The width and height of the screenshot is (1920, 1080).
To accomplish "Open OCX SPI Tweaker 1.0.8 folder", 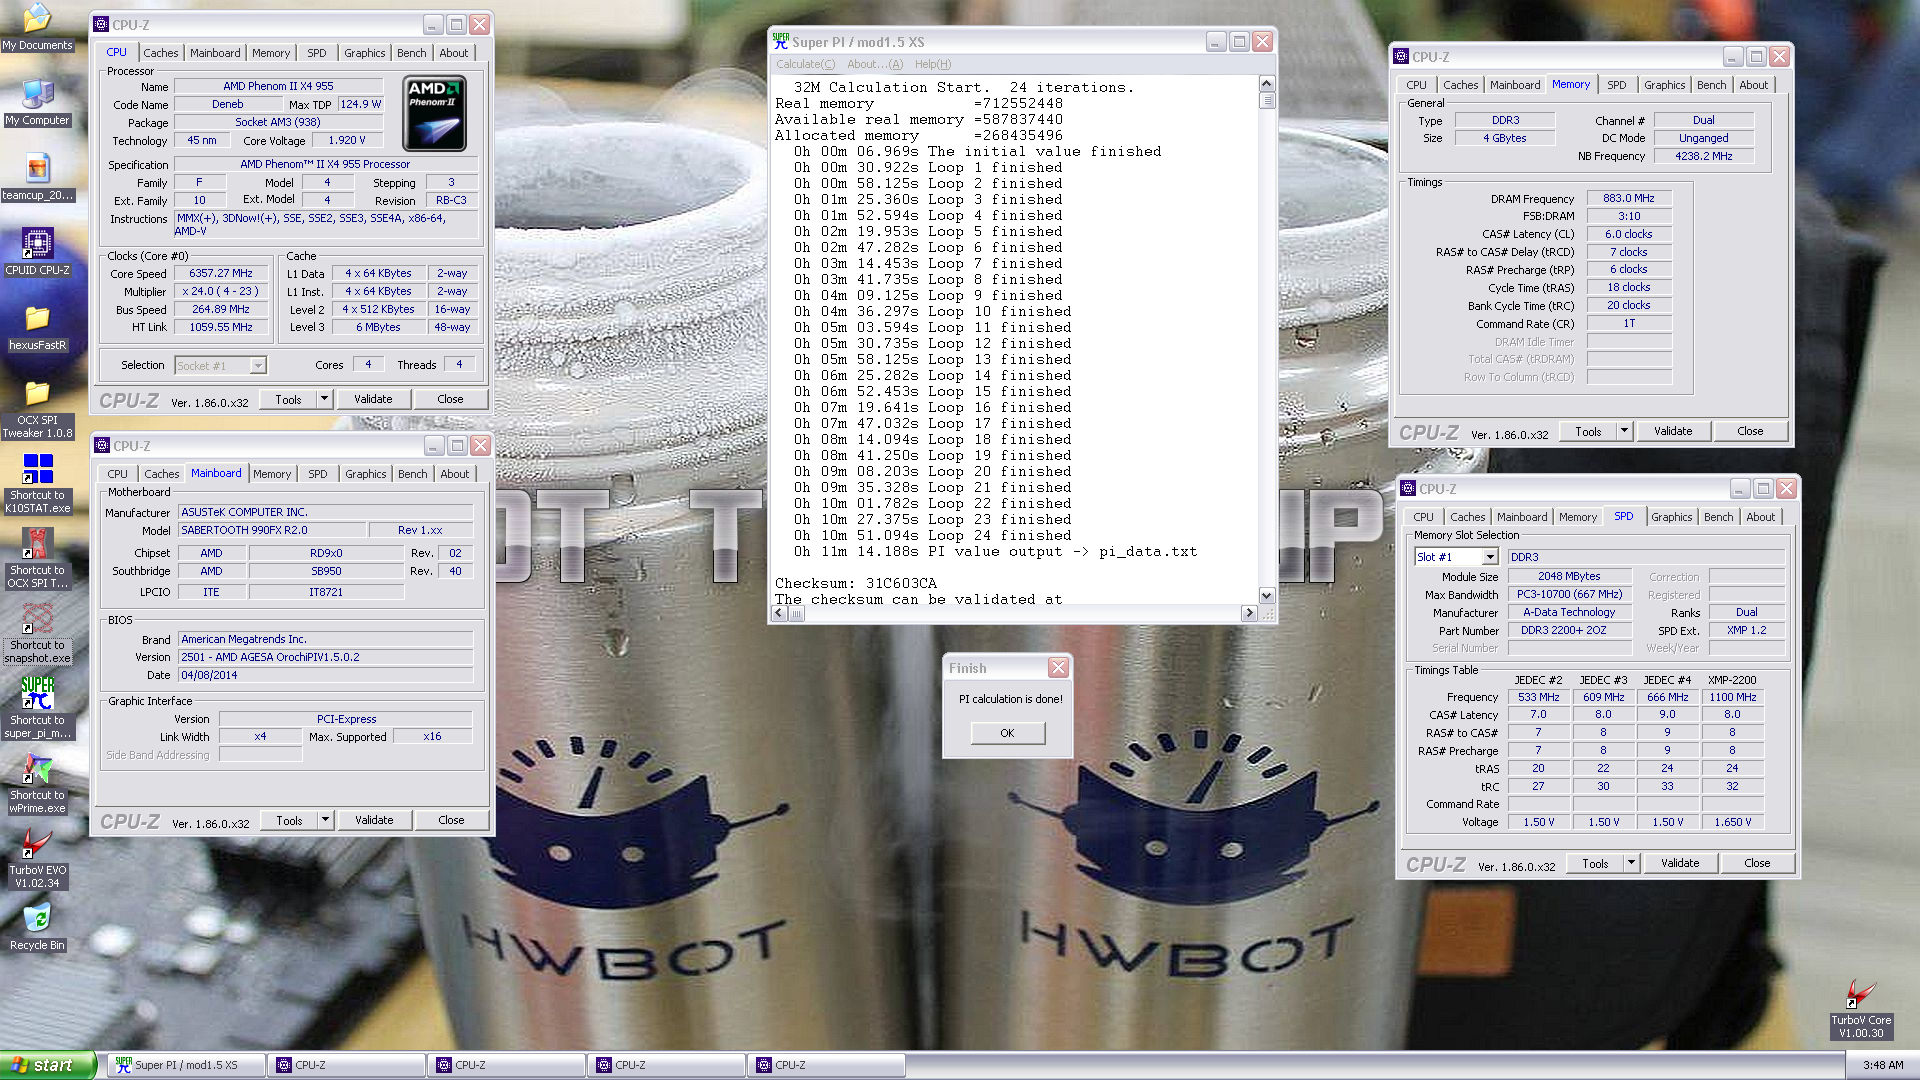I will click(37, 409).
